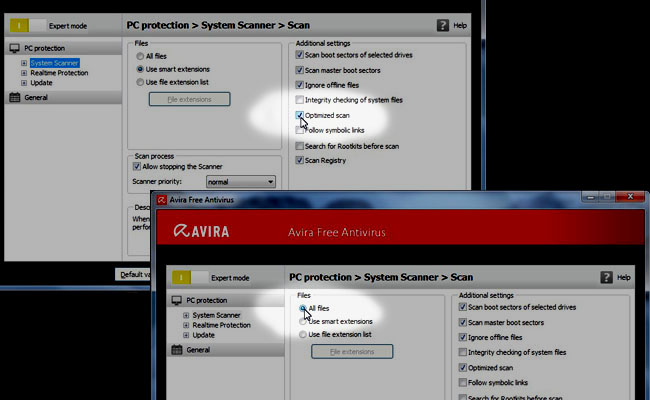Click Help link in back window
Image resolution: width=650 pixels, height=400 pixels.
point(460,25)
